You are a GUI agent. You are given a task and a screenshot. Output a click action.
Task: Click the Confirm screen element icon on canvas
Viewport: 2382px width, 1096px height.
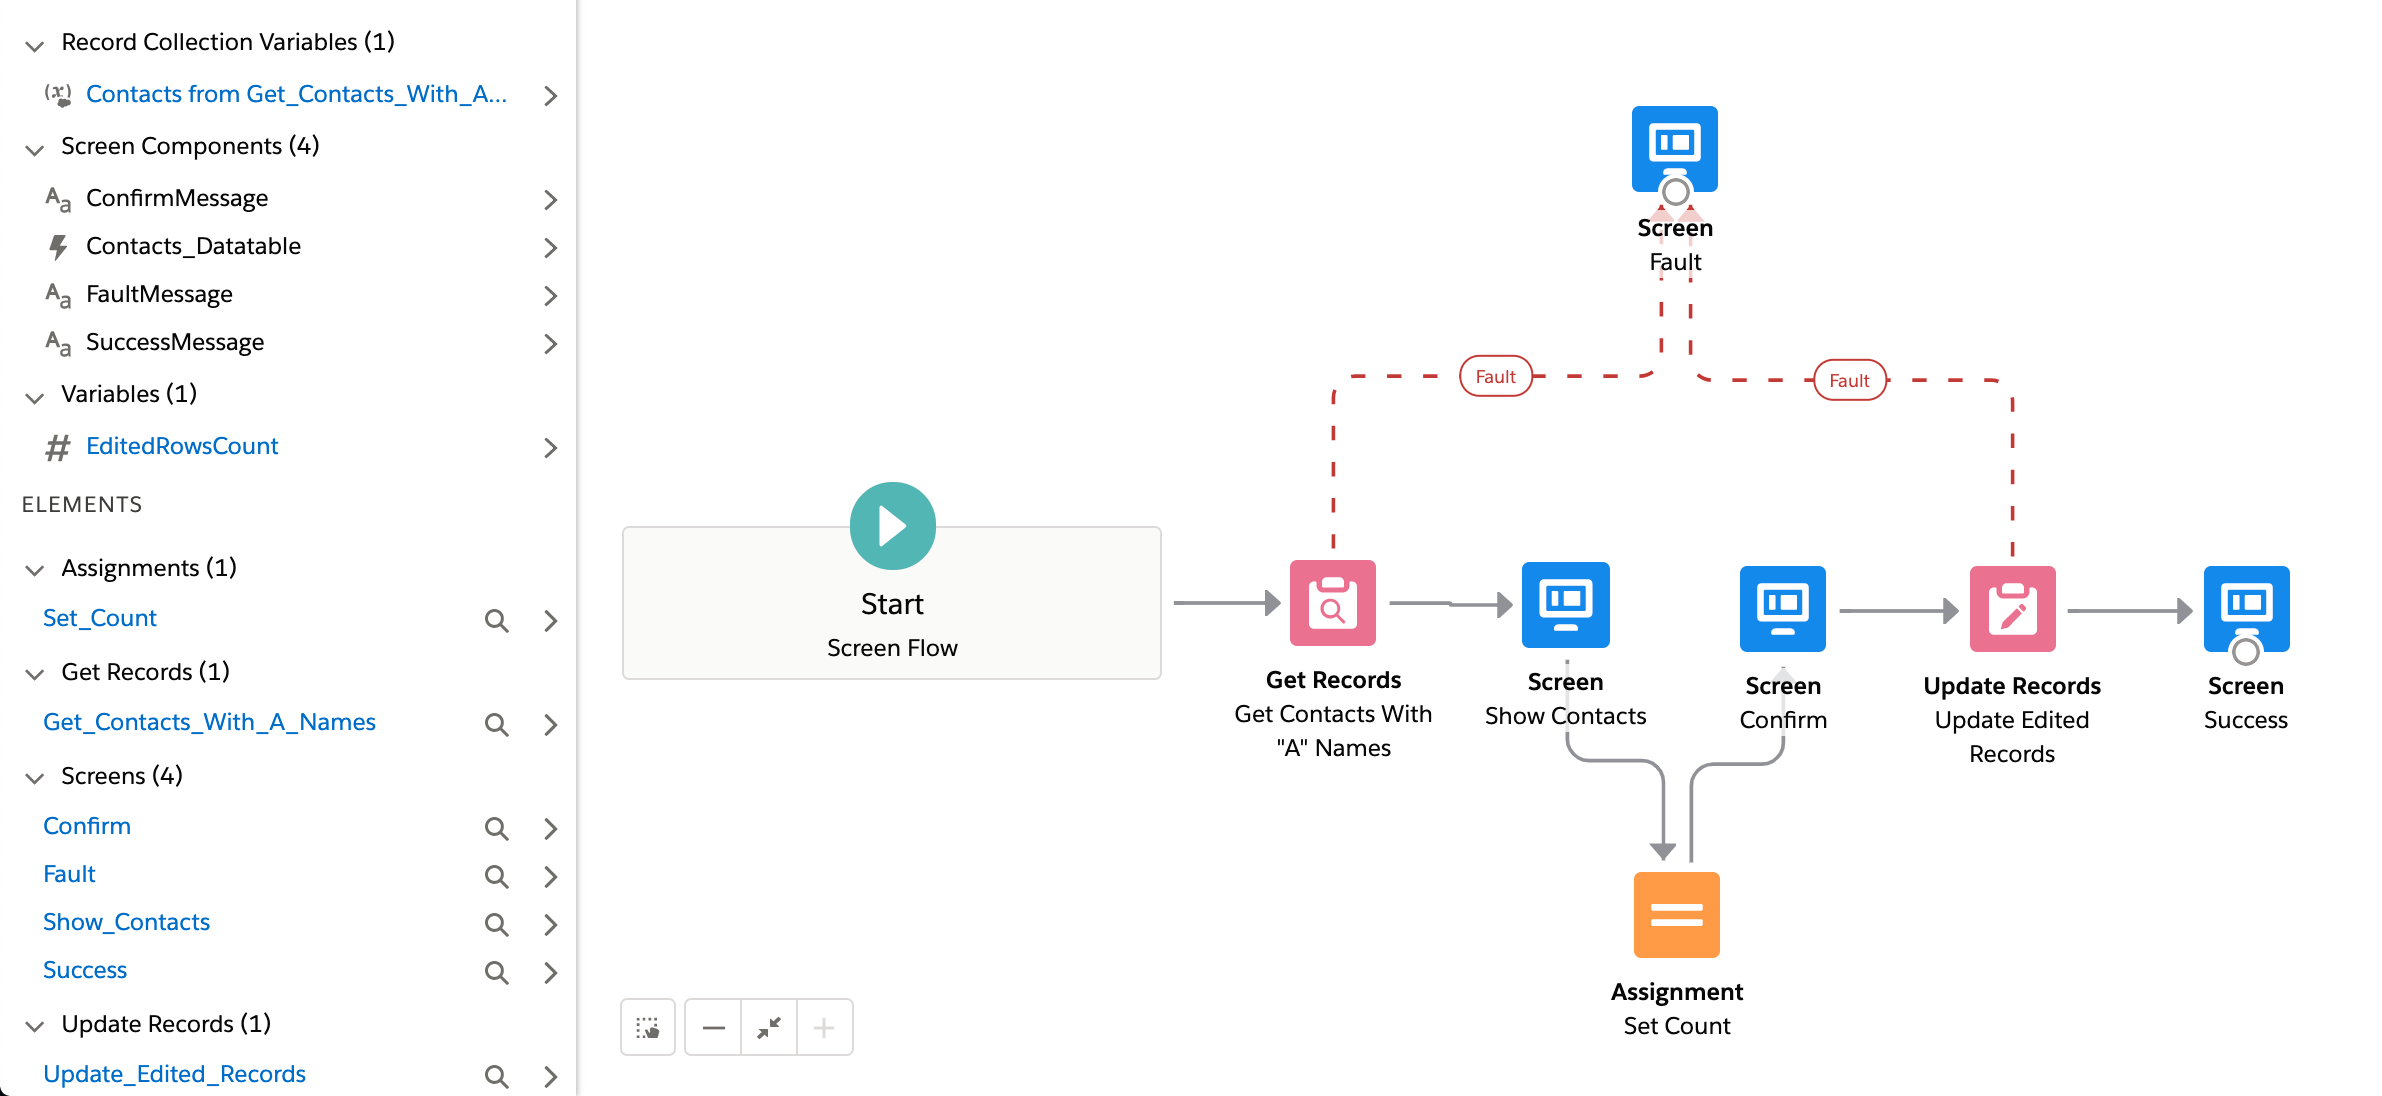1782,608
